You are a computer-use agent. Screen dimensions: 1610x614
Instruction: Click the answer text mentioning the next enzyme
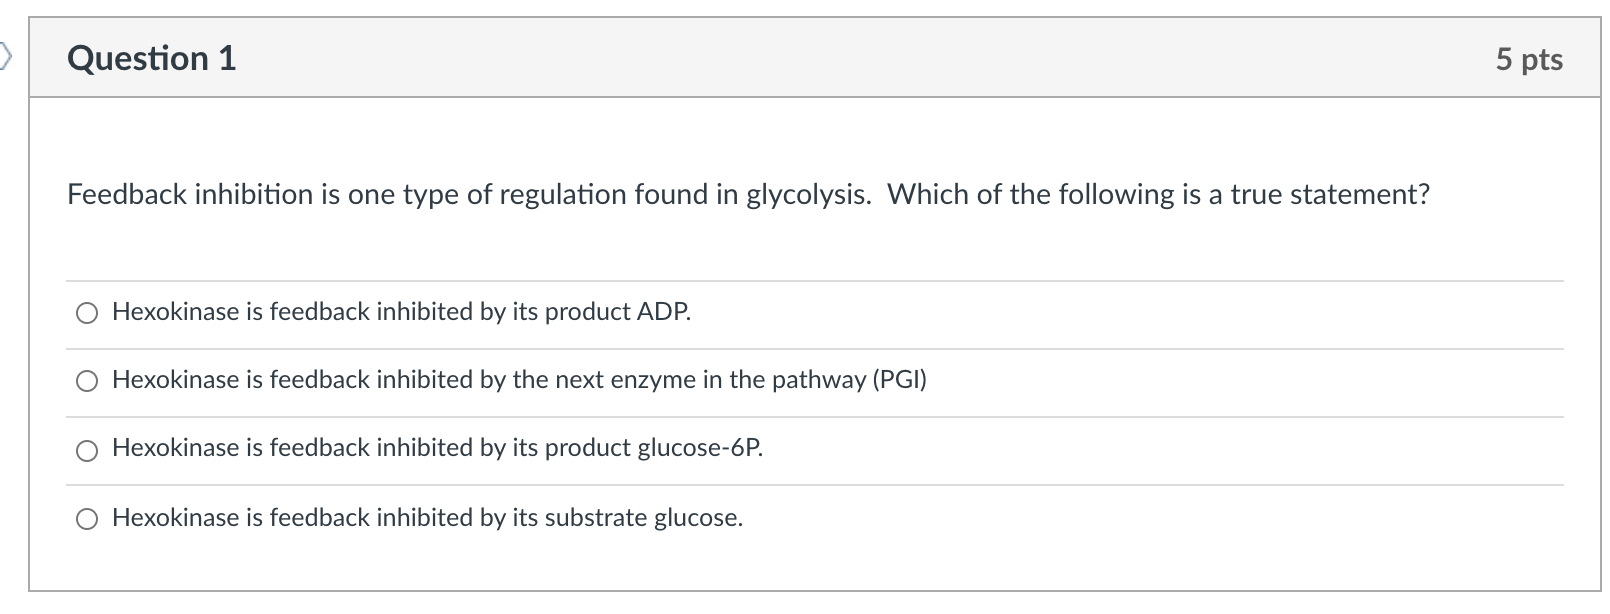pyautogui.click(x=519, y=380)
